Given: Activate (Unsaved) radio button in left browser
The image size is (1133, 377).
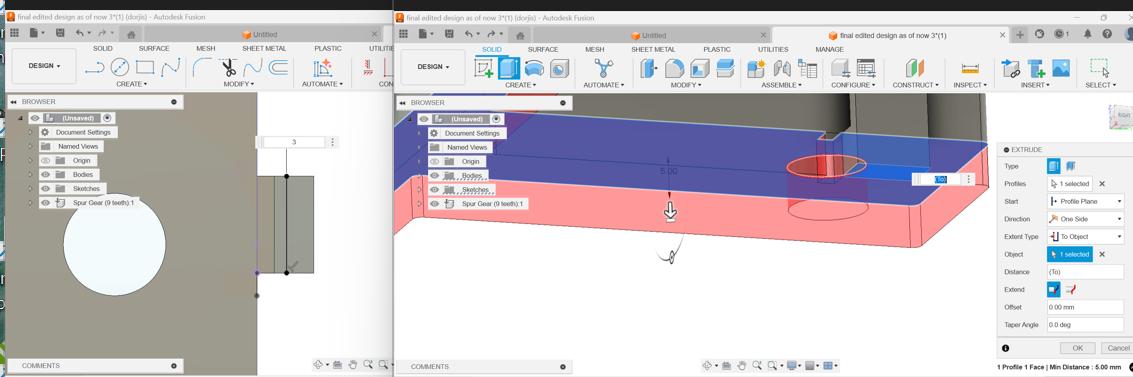Looking at the screenshot, I should [x=108, y=118].
